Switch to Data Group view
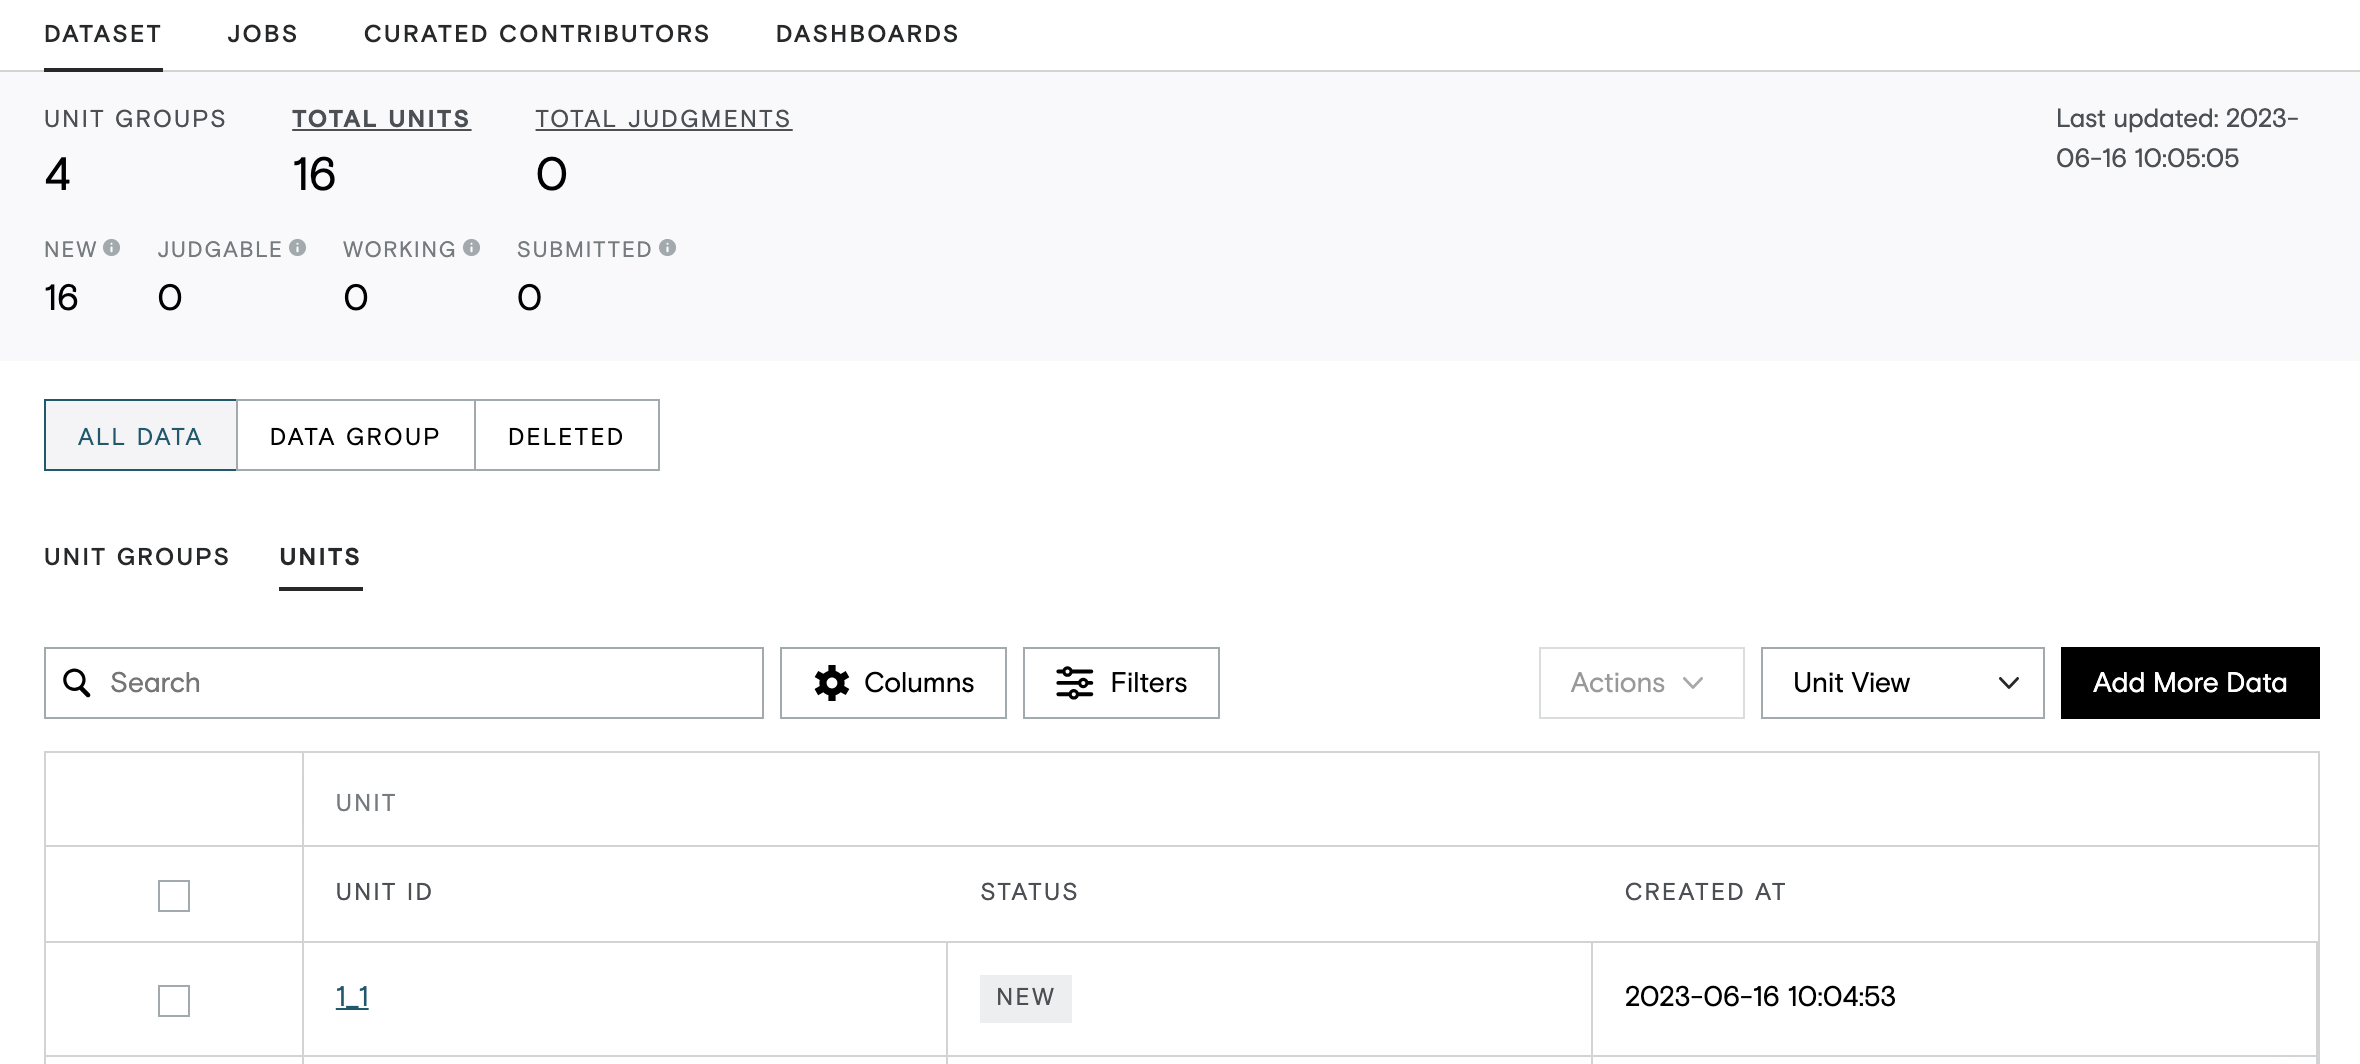The width and height of the screenshot is (2360, 1064). point(355,436)
